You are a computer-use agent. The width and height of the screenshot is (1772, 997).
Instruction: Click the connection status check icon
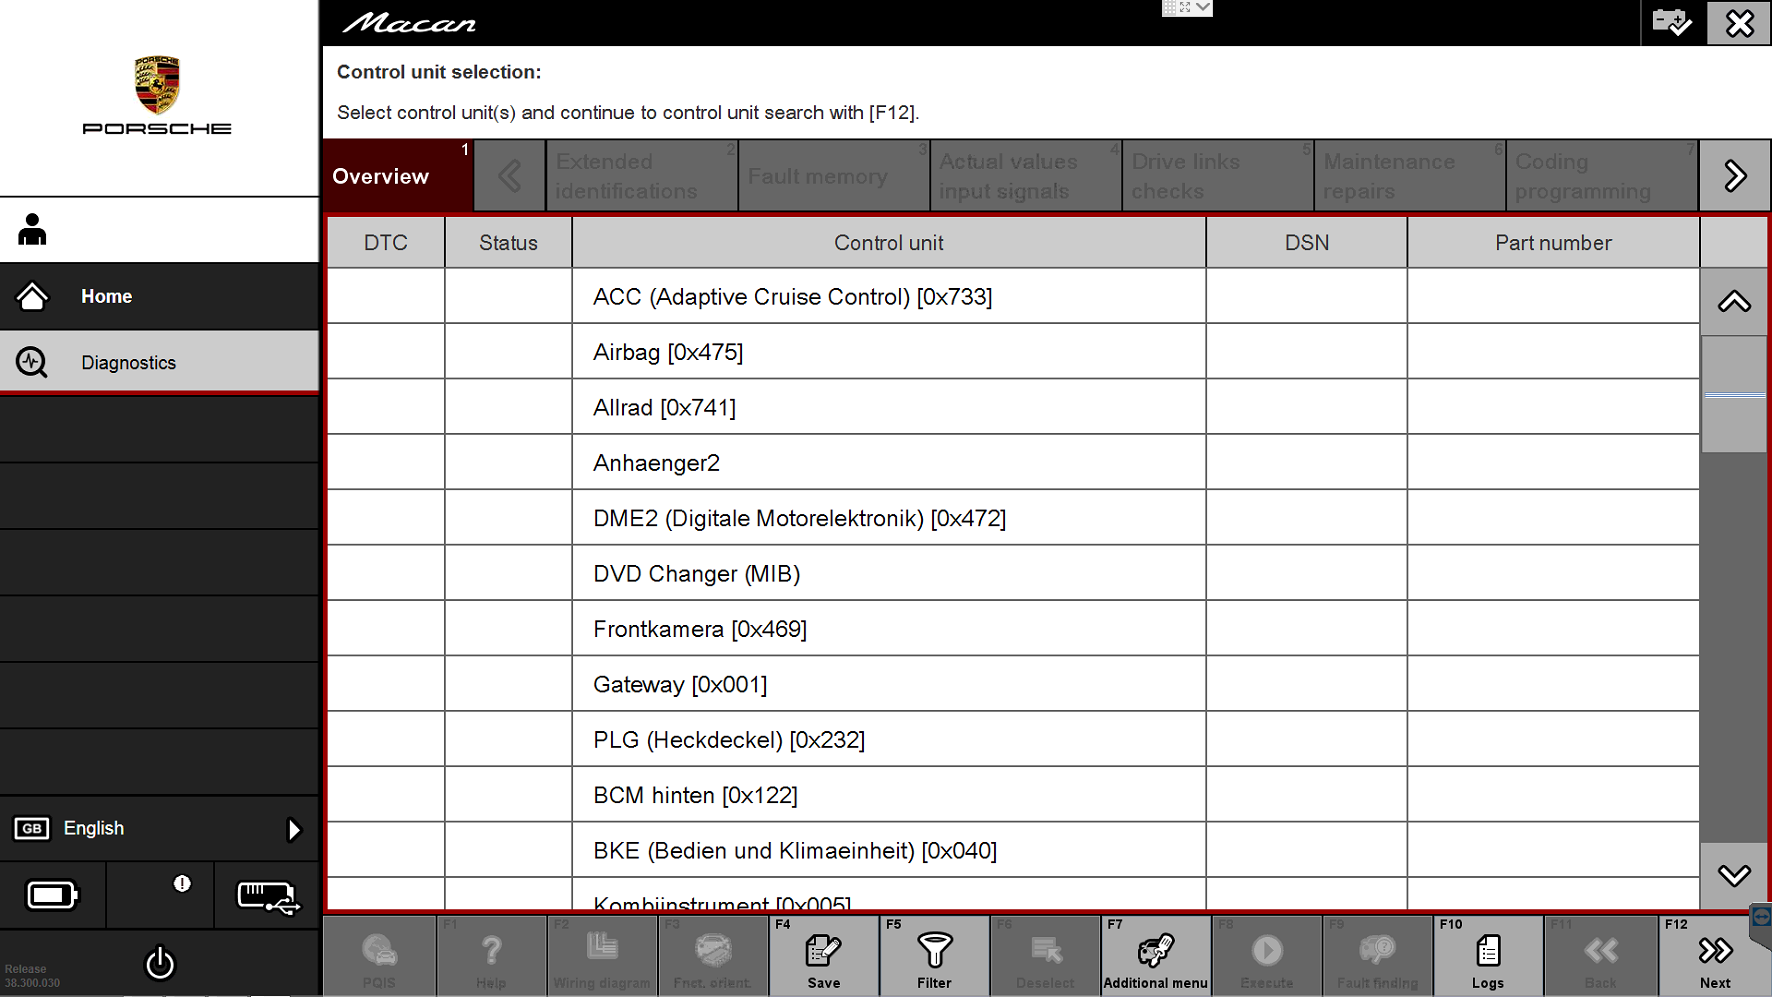tap(1672, 22)
